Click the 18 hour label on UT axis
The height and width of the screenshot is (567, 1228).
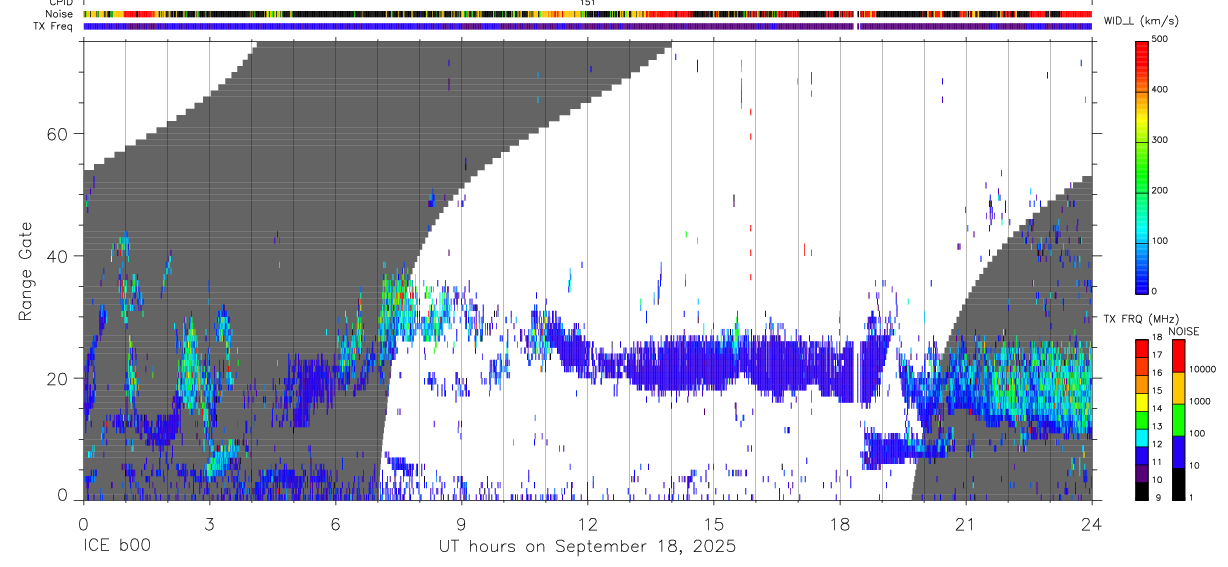point(839,522)
